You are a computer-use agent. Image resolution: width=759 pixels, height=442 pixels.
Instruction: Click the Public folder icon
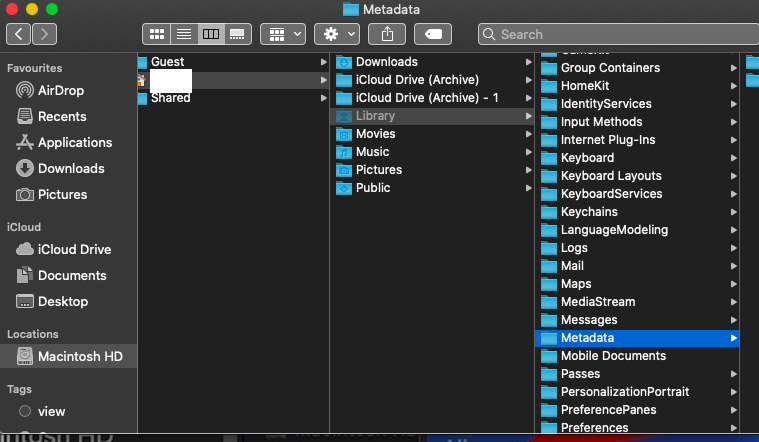[x=344, y=188]
